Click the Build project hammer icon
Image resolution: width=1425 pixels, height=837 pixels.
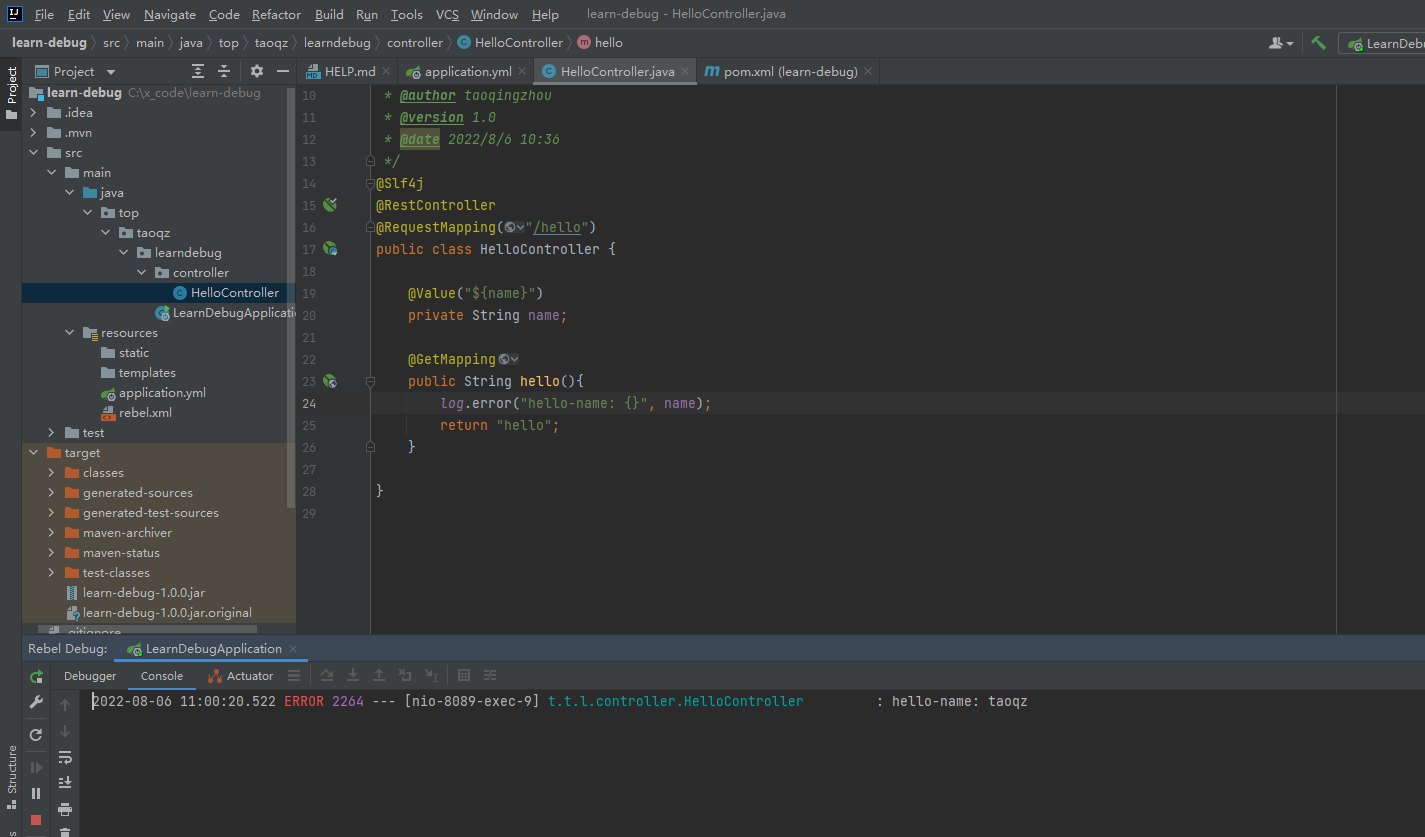[1319, 43]
